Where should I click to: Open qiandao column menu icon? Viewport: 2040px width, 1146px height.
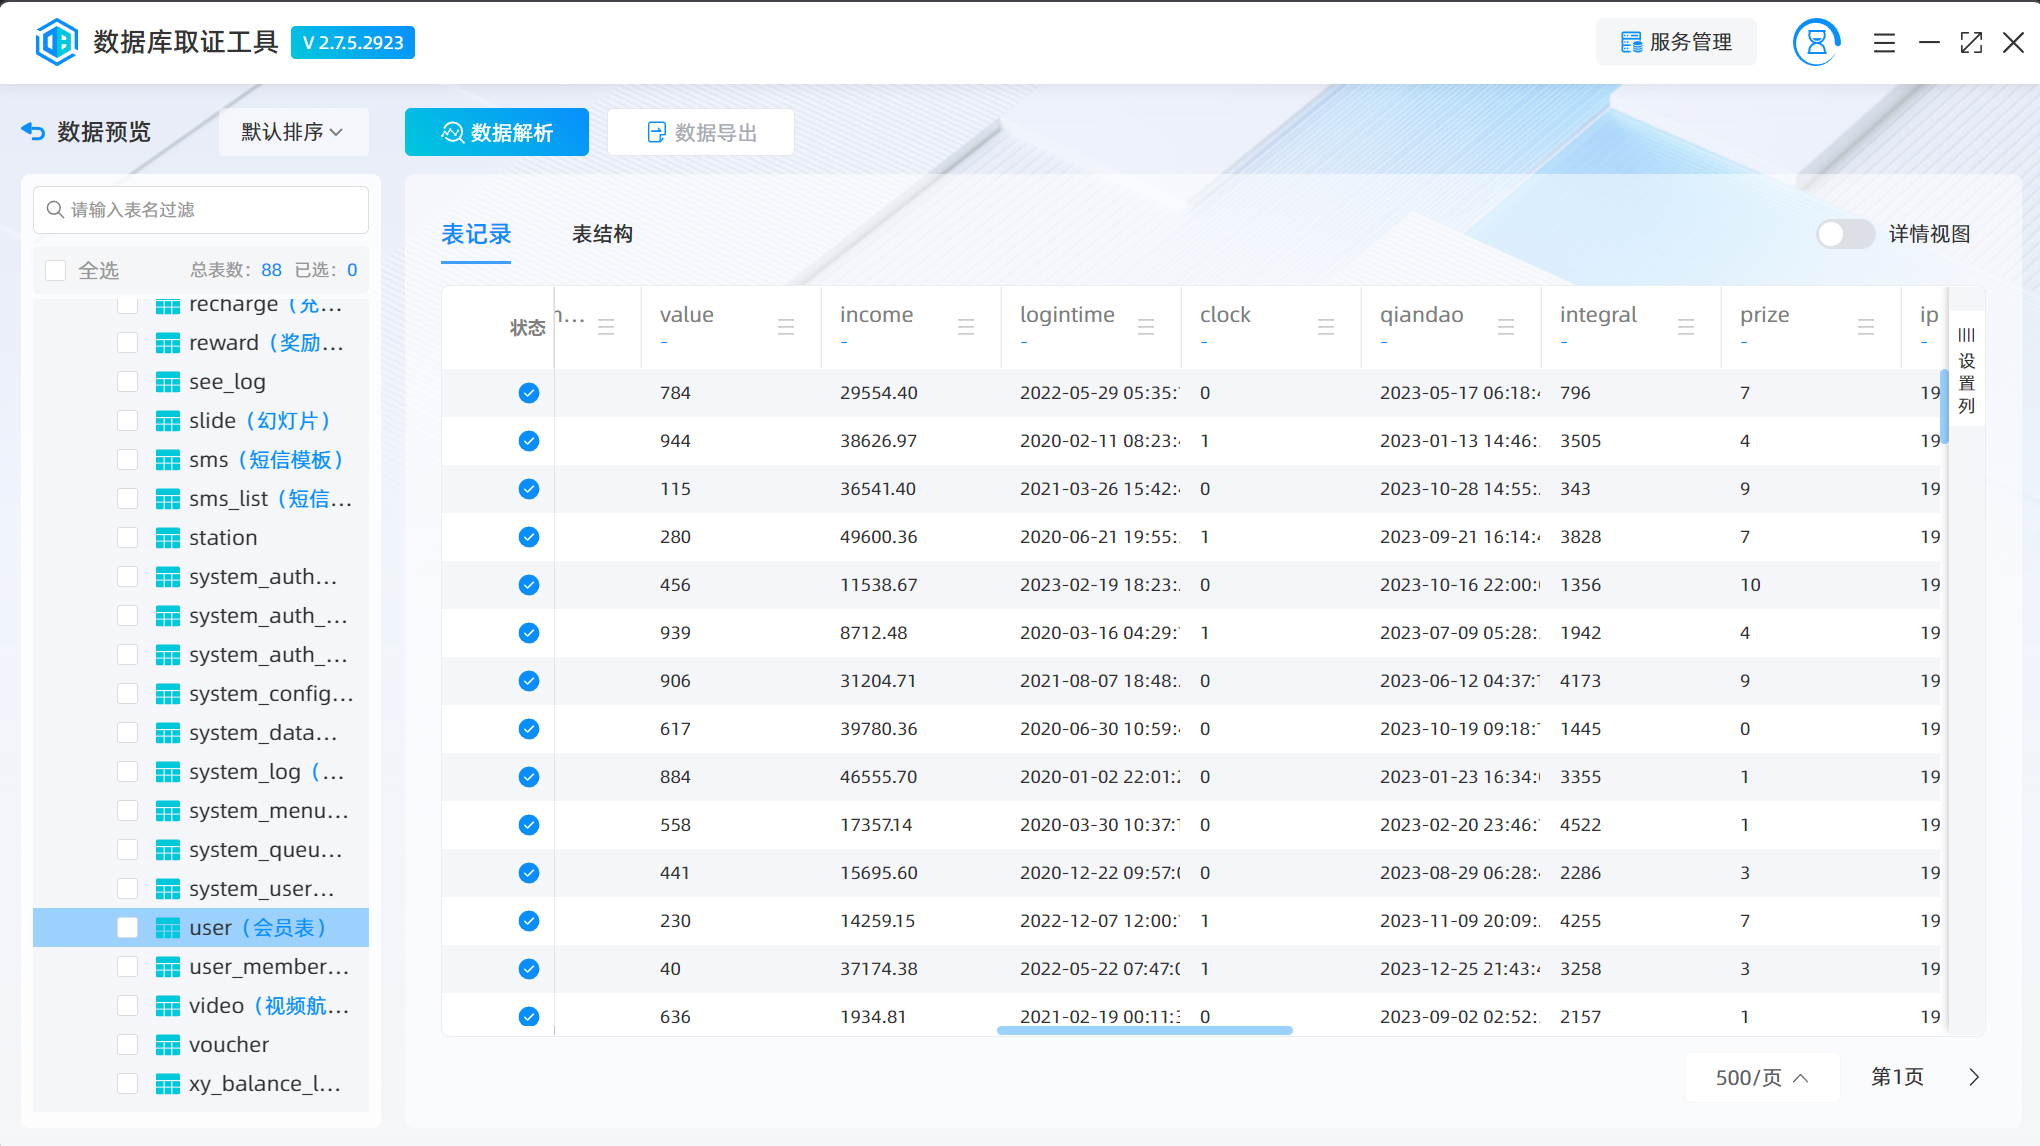click(x=1506, y=327)
